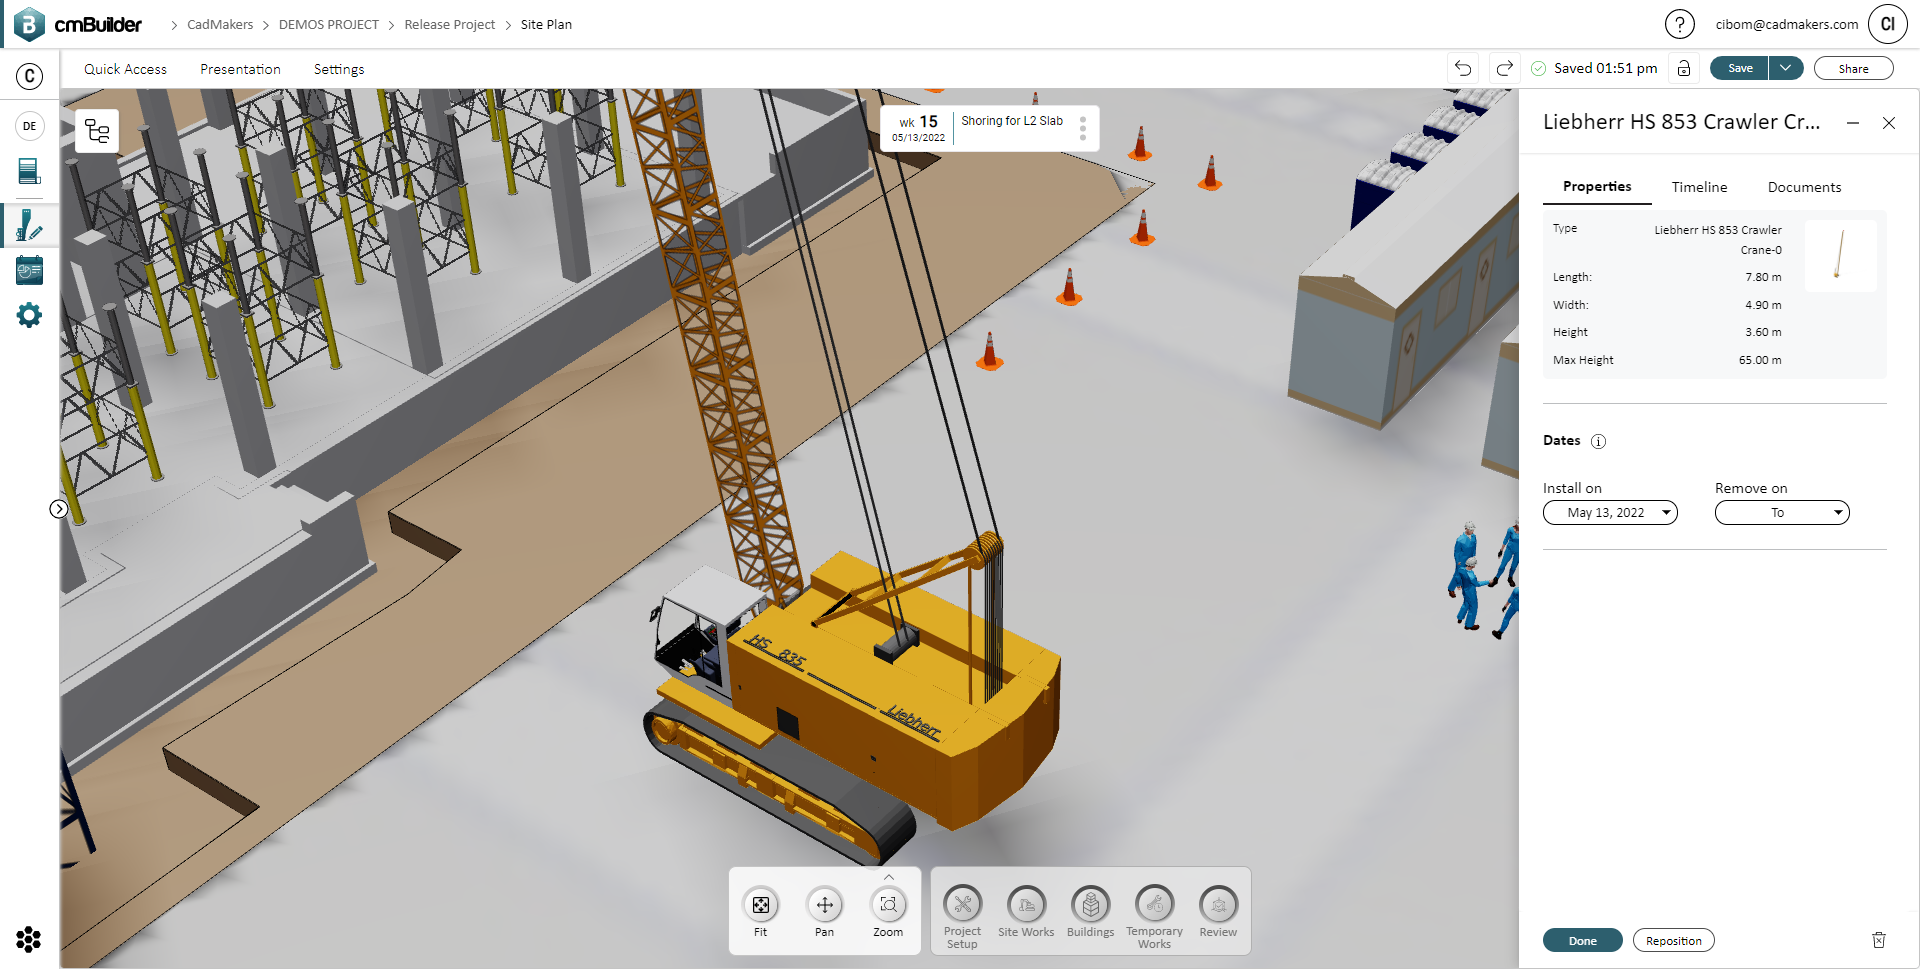Open the model tree hierarchy button
The image size is (1920, 969).
(x=97, y=131)
